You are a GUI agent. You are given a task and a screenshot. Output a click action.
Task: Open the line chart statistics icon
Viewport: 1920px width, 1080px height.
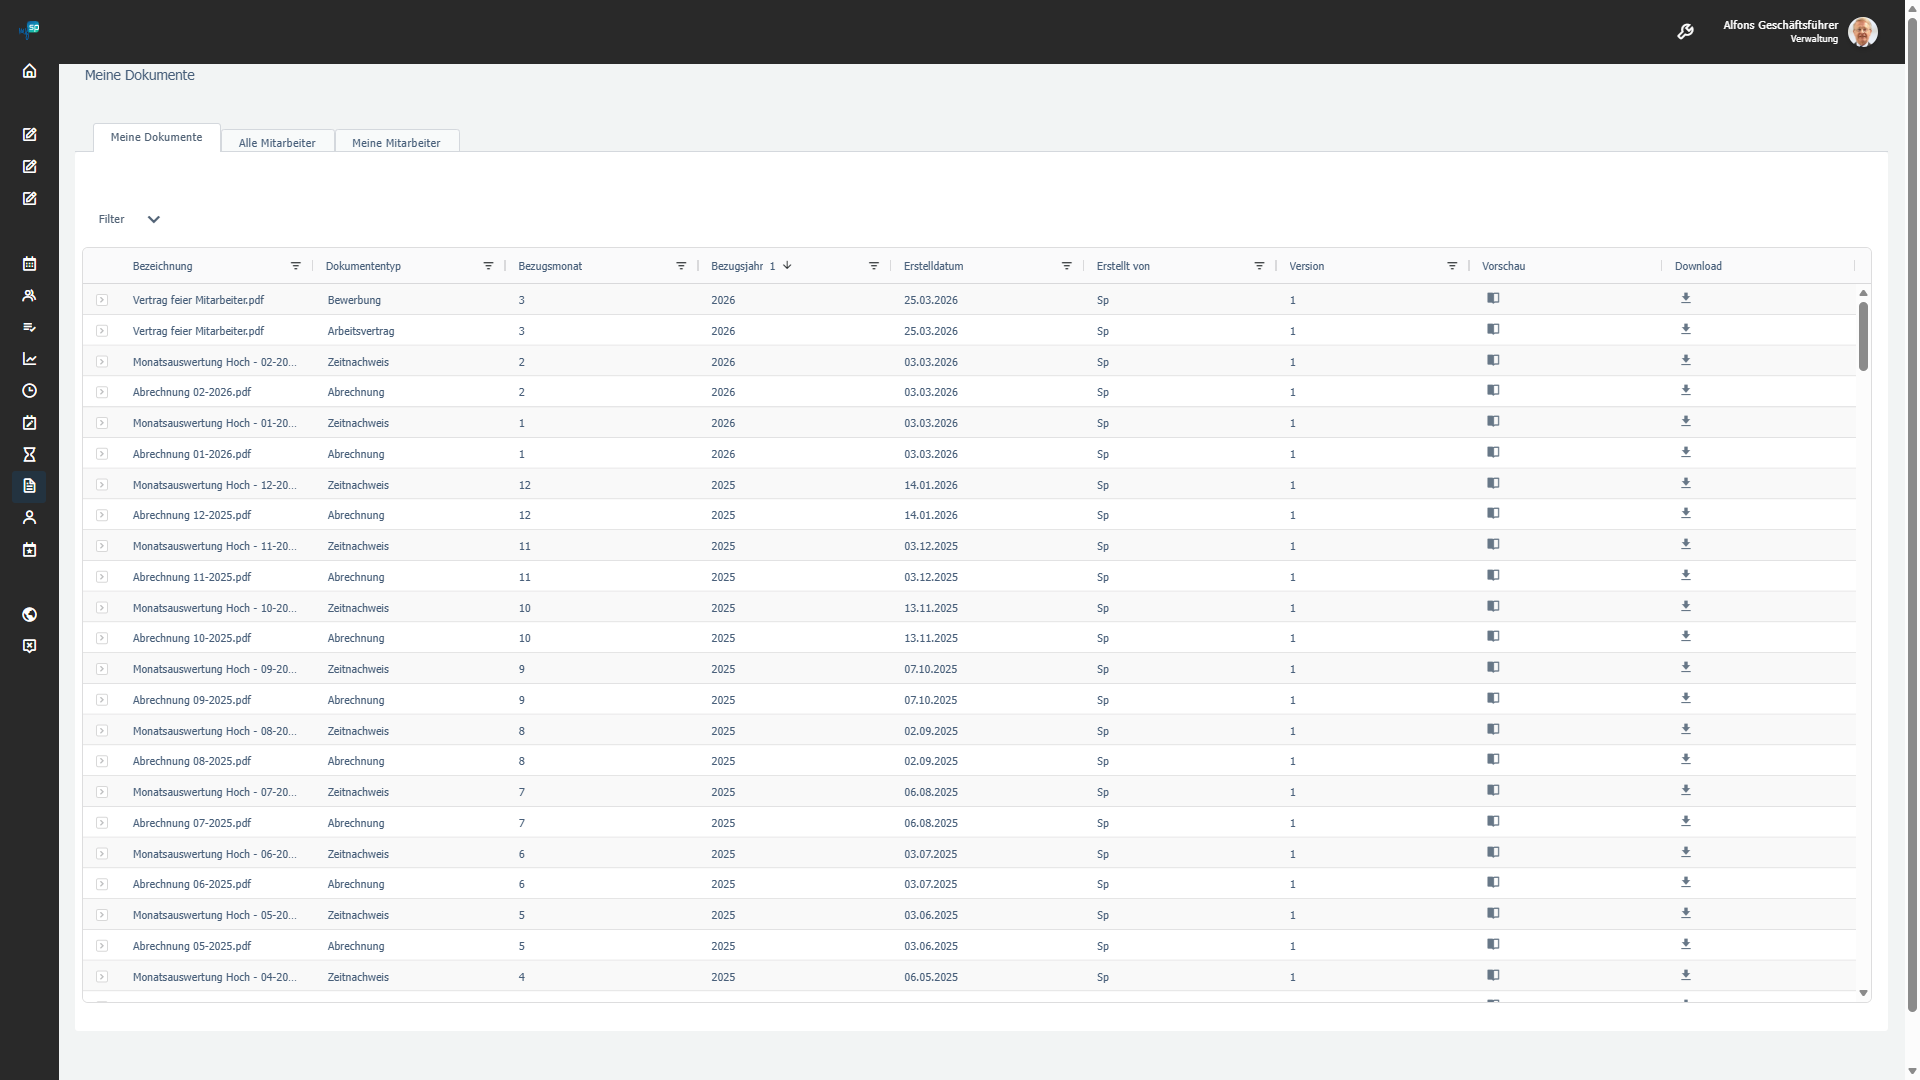pyautogui.click(x=29, y=359)
